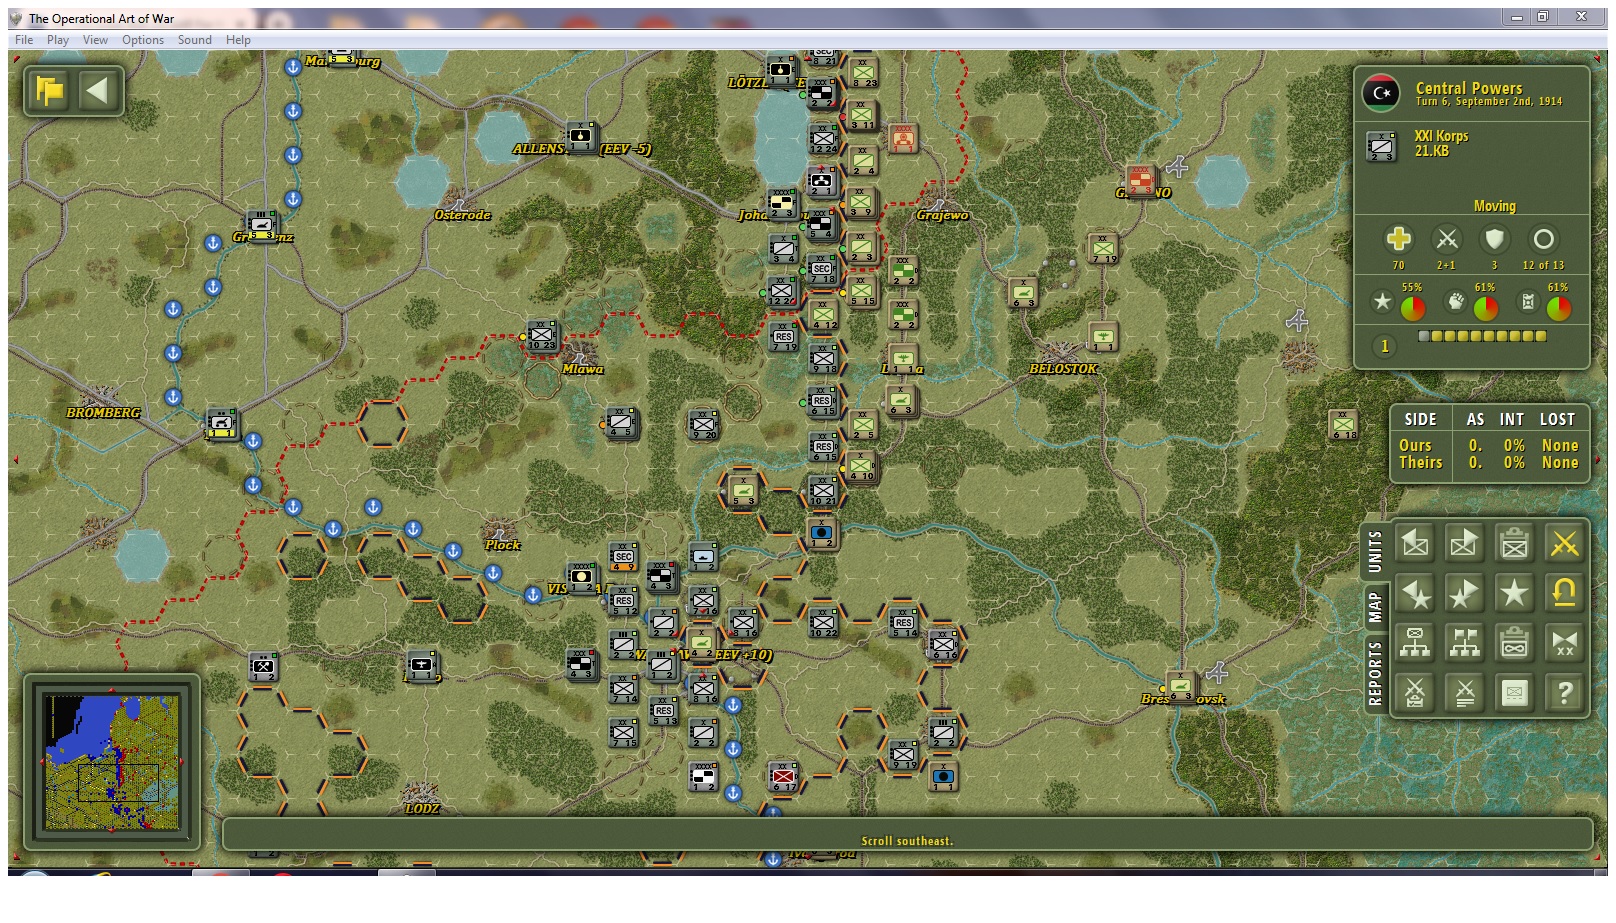Select the next unit button in Units panel

point(1464,543)
